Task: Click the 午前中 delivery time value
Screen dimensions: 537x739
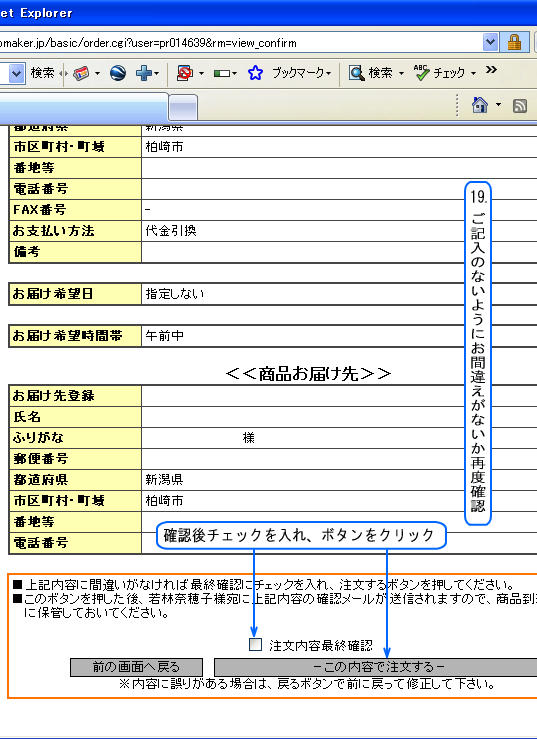Action: pos(165,336)
